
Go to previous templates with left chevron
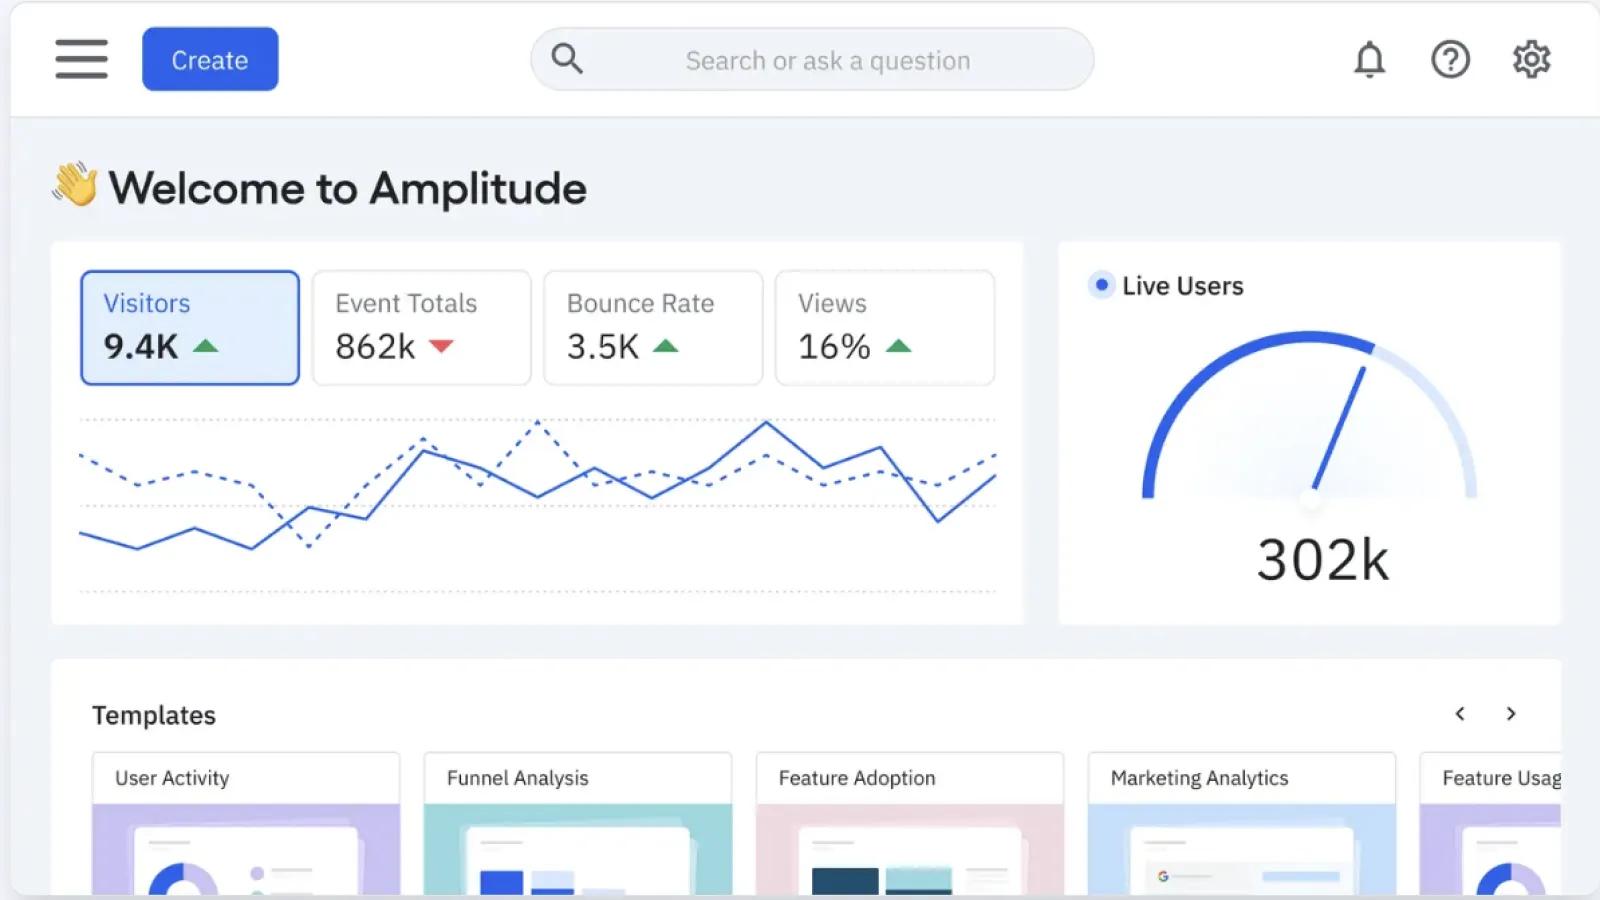point(1460,713)
